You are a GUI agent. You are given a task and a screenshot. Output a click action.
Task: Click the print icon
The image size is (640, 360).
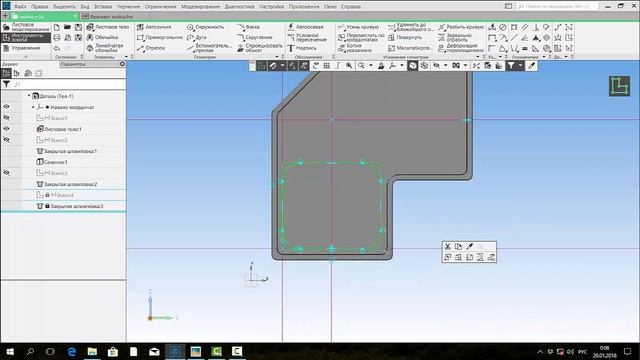(x=57, y=38)
